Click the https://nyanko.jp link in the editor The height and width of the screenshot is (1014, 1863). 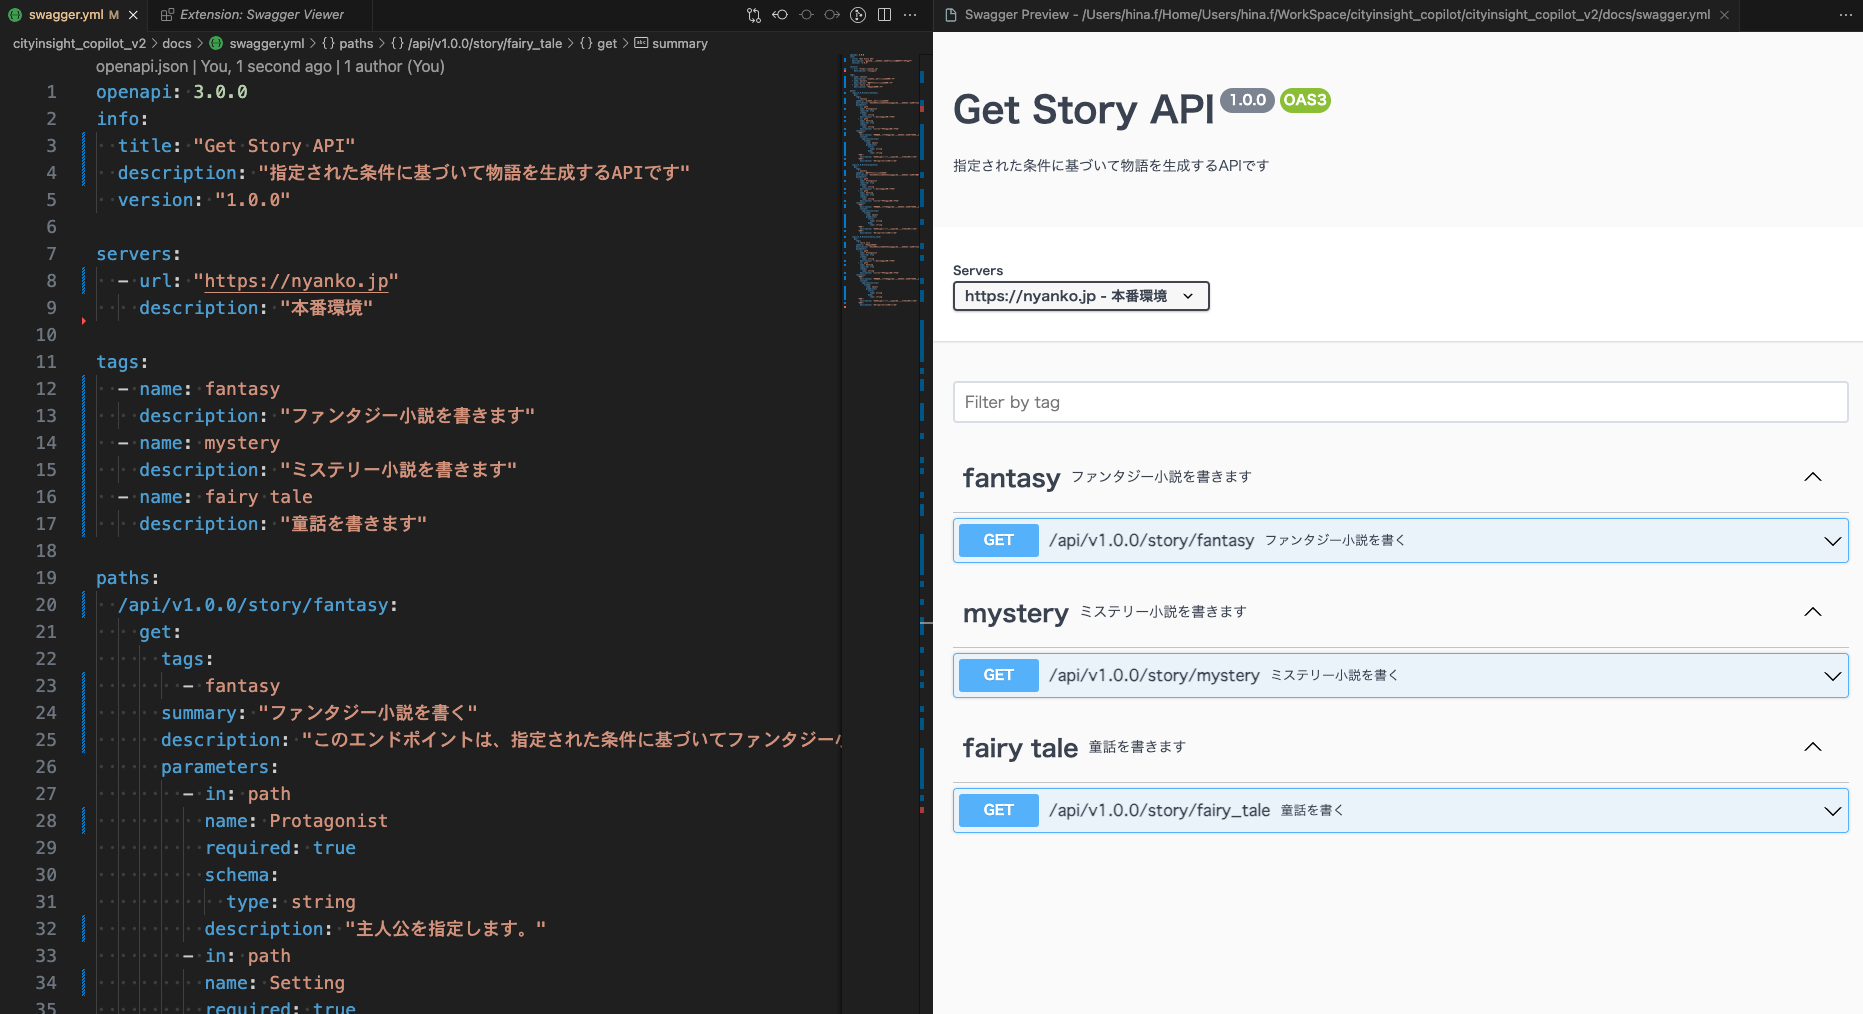(297, 281)
